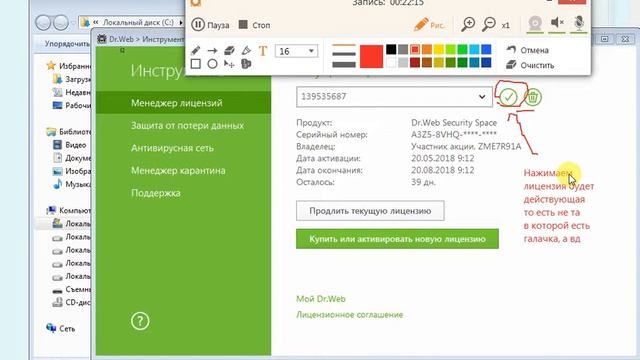Screen dimensions: 640x360
Task: Zoom out with the minus magnifier
Action: pos(489,24)
